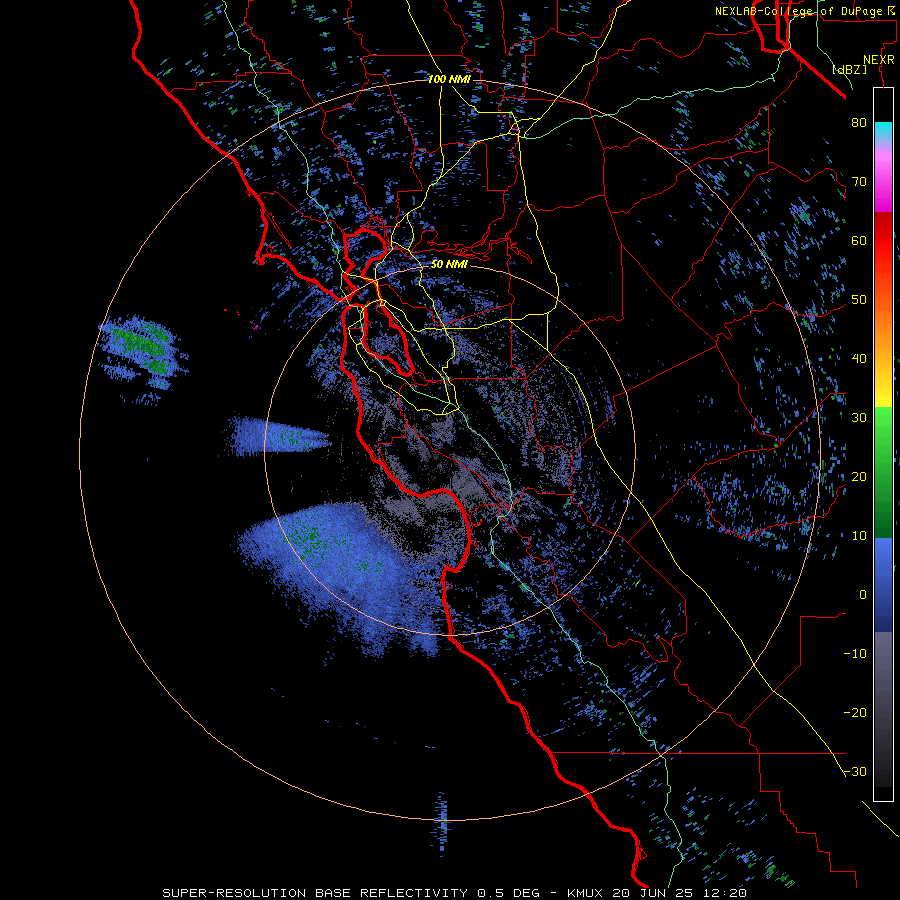Click the 80 value on dBZ scale

pos(859,122)
